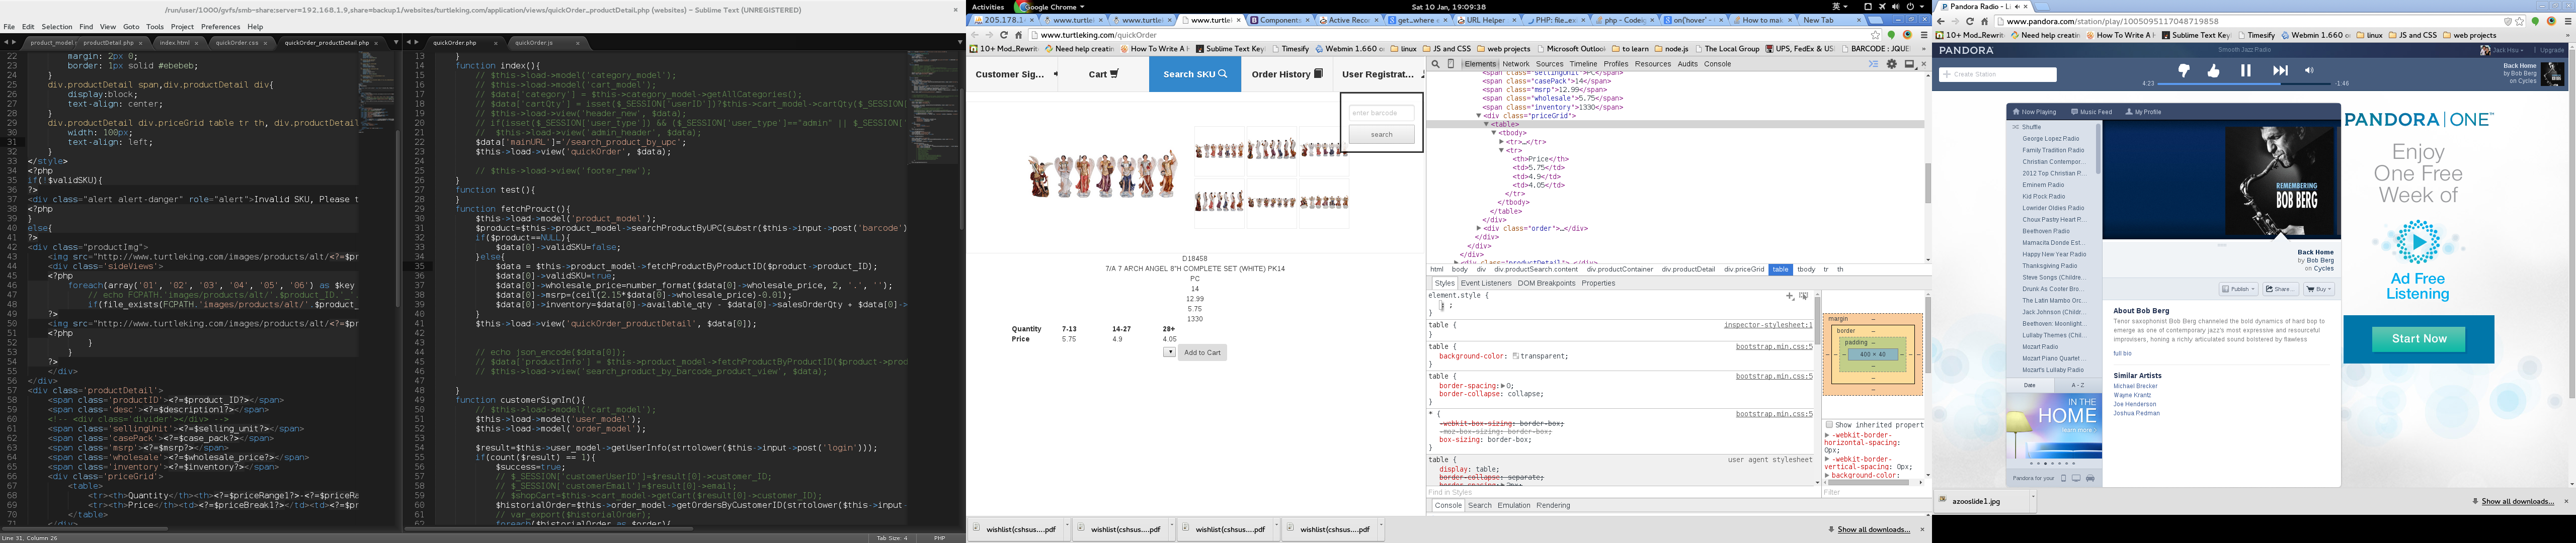
Task: Pause the Pandora track
Action: click(2246, 71)
